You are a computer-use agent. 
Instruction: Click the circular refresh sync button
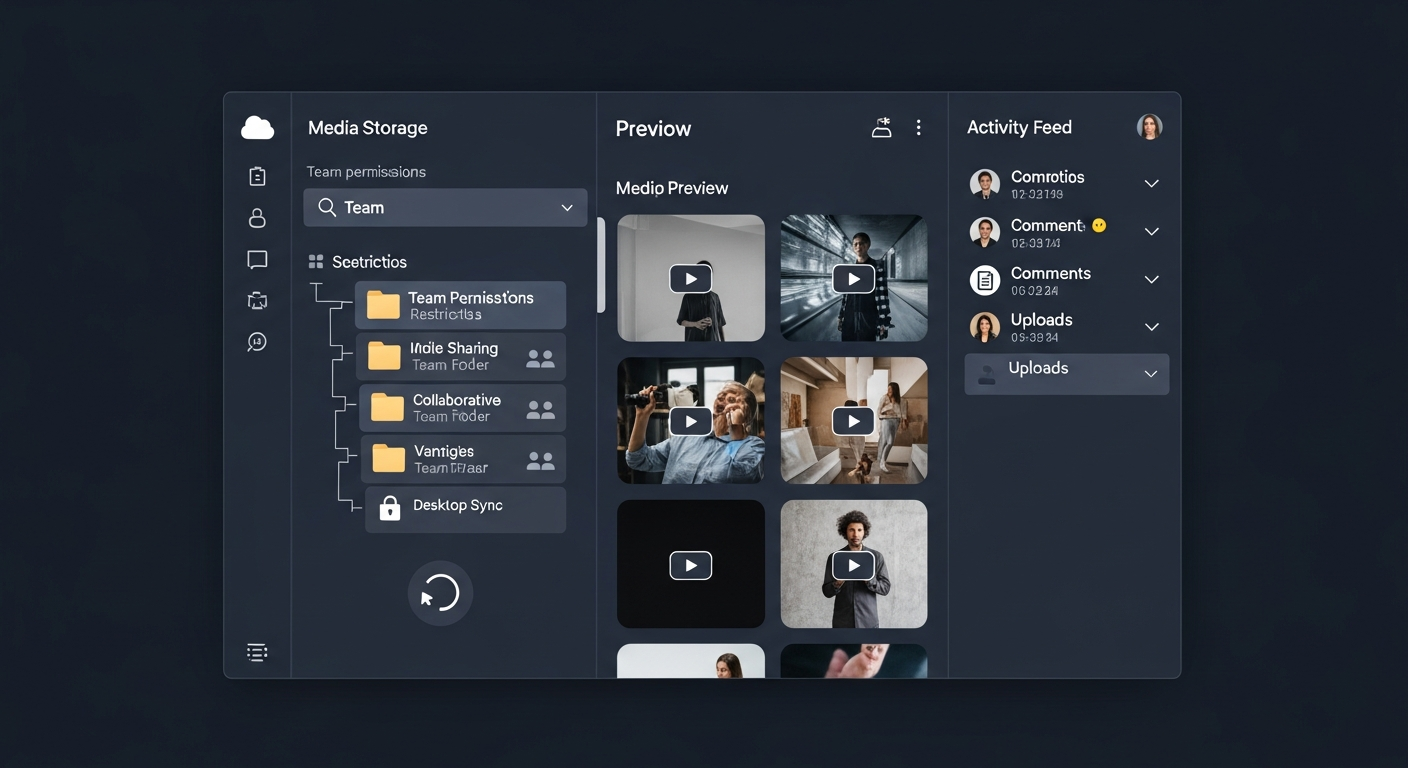(440, 593)
